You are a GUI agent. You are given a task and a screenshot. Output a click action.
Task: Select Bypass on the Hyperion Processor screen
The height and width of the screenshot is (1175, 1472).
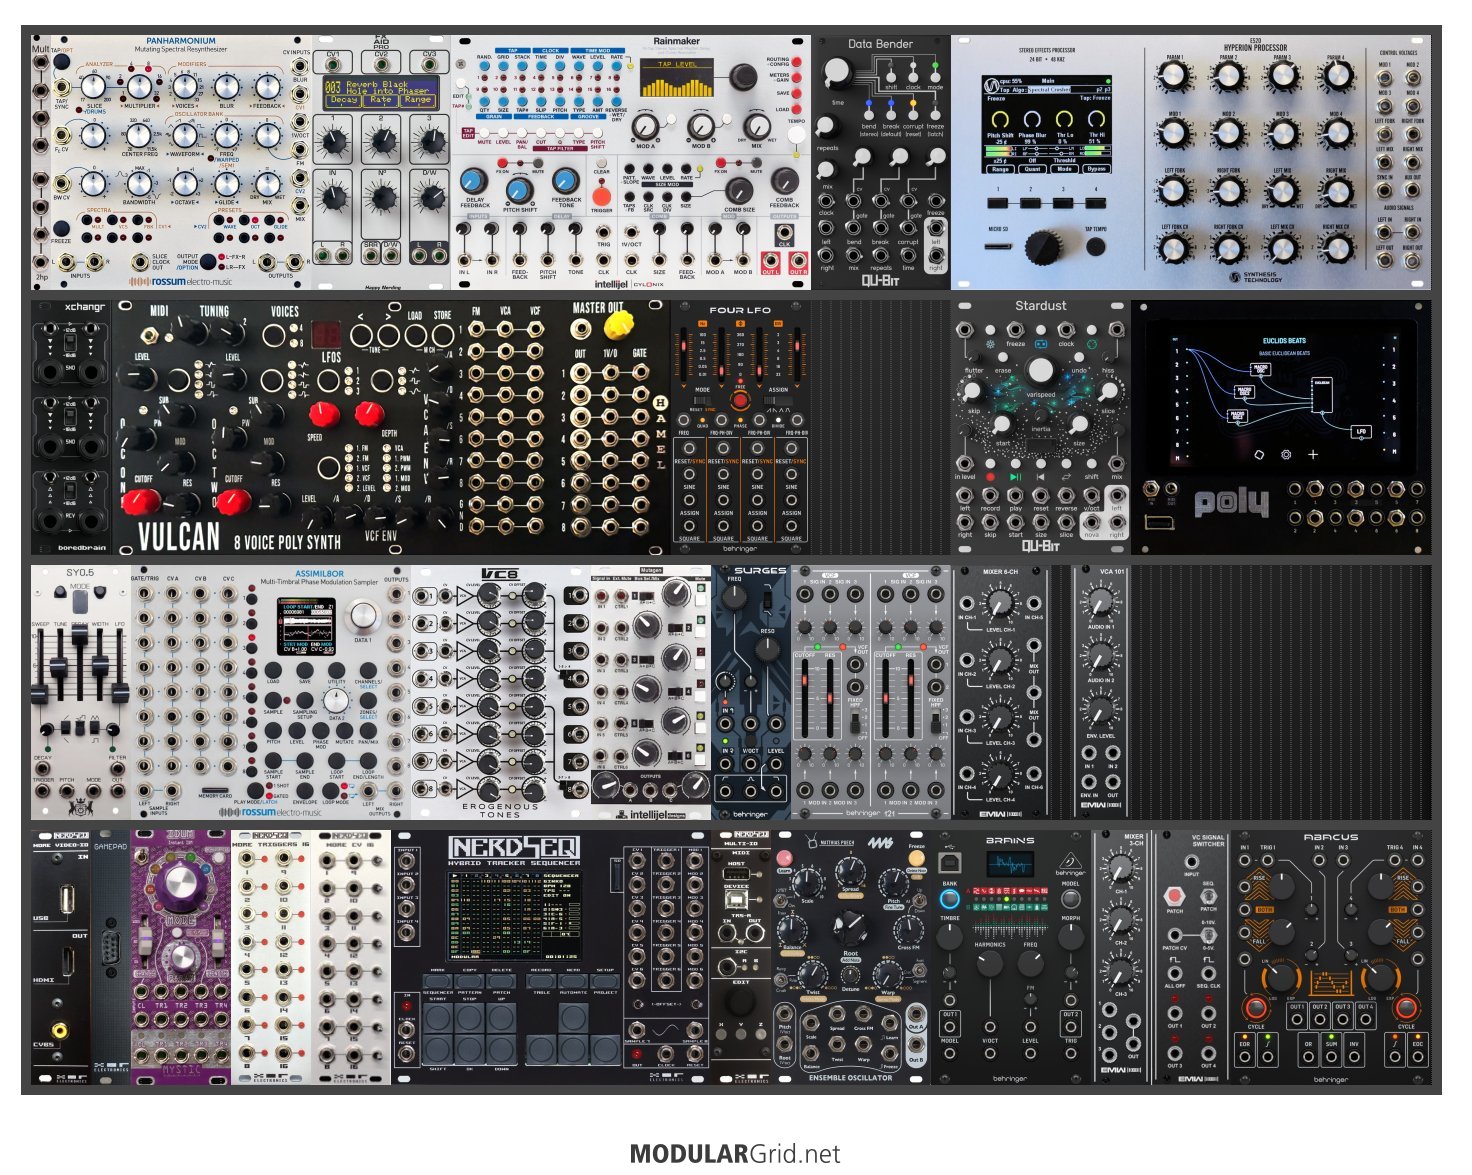point(1097,169)
